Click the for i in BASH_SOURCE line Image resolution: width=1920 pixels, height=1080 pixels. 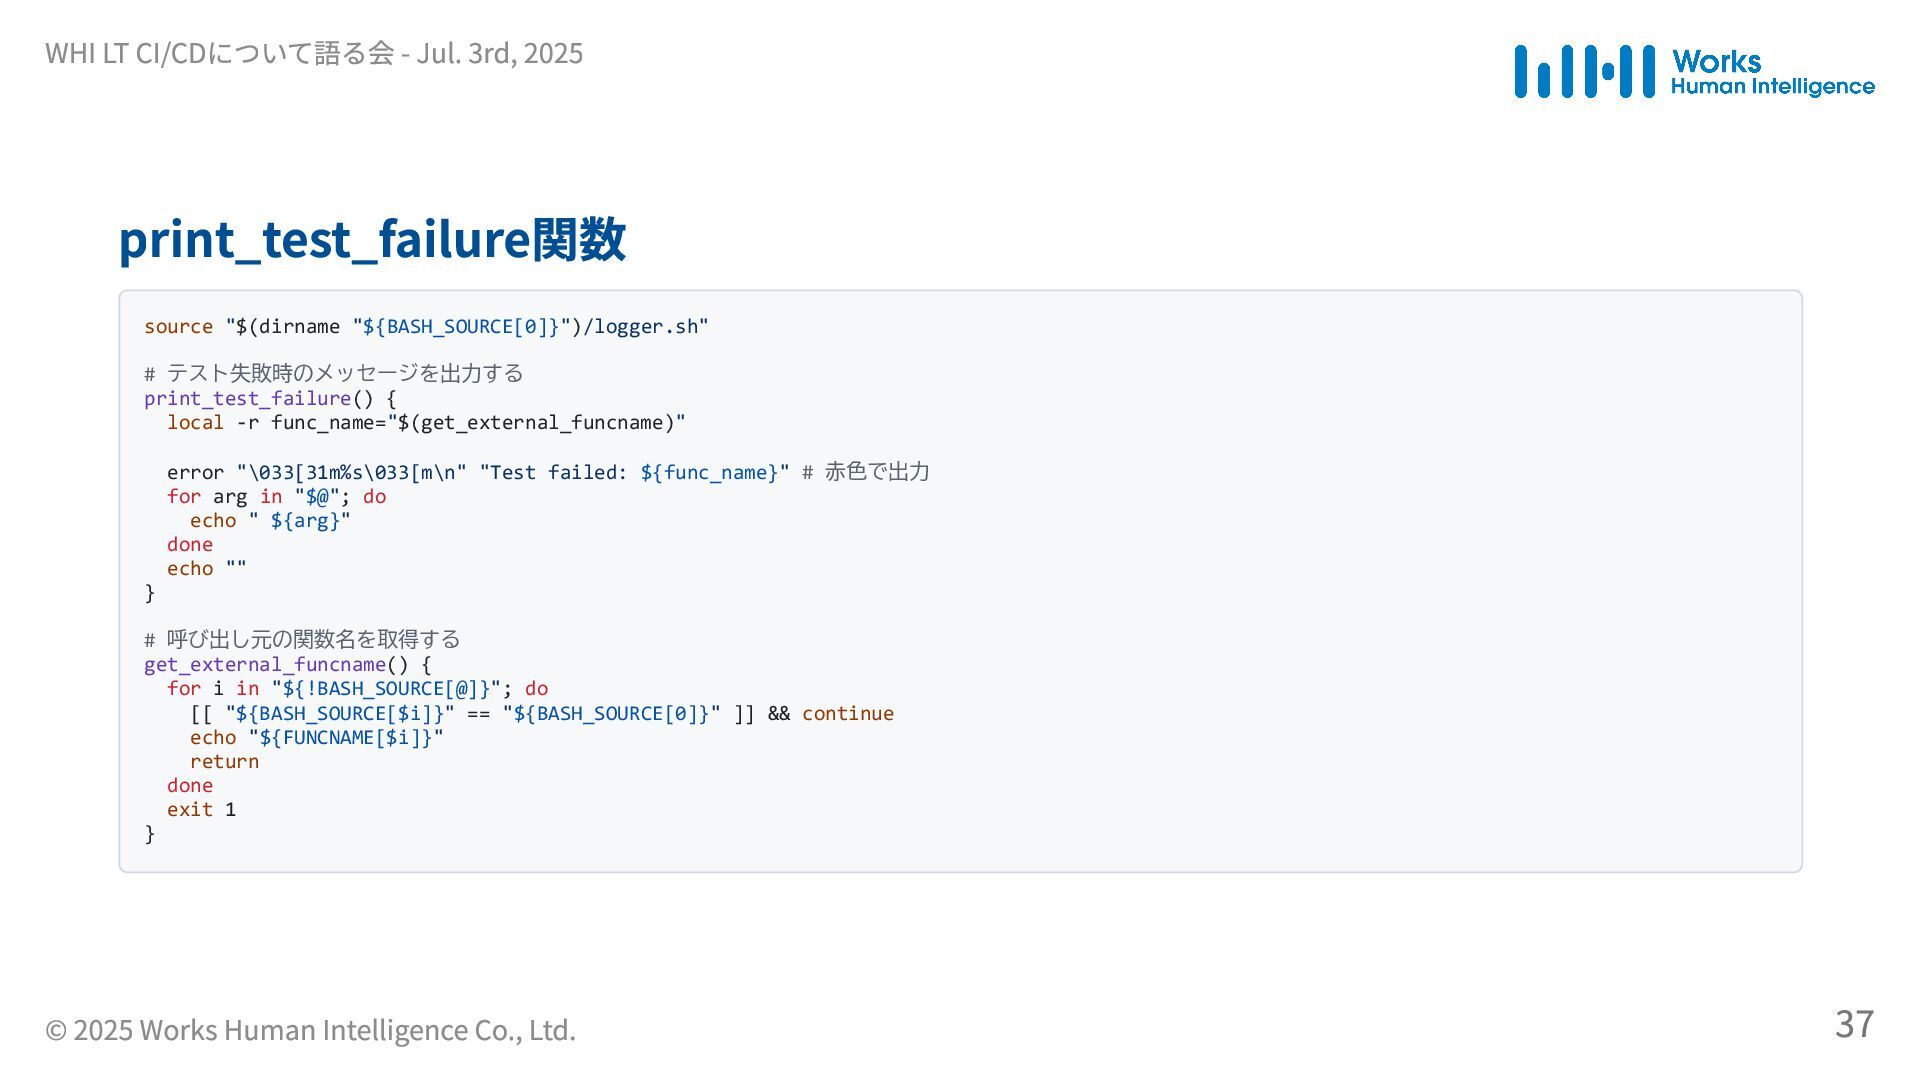357,688
